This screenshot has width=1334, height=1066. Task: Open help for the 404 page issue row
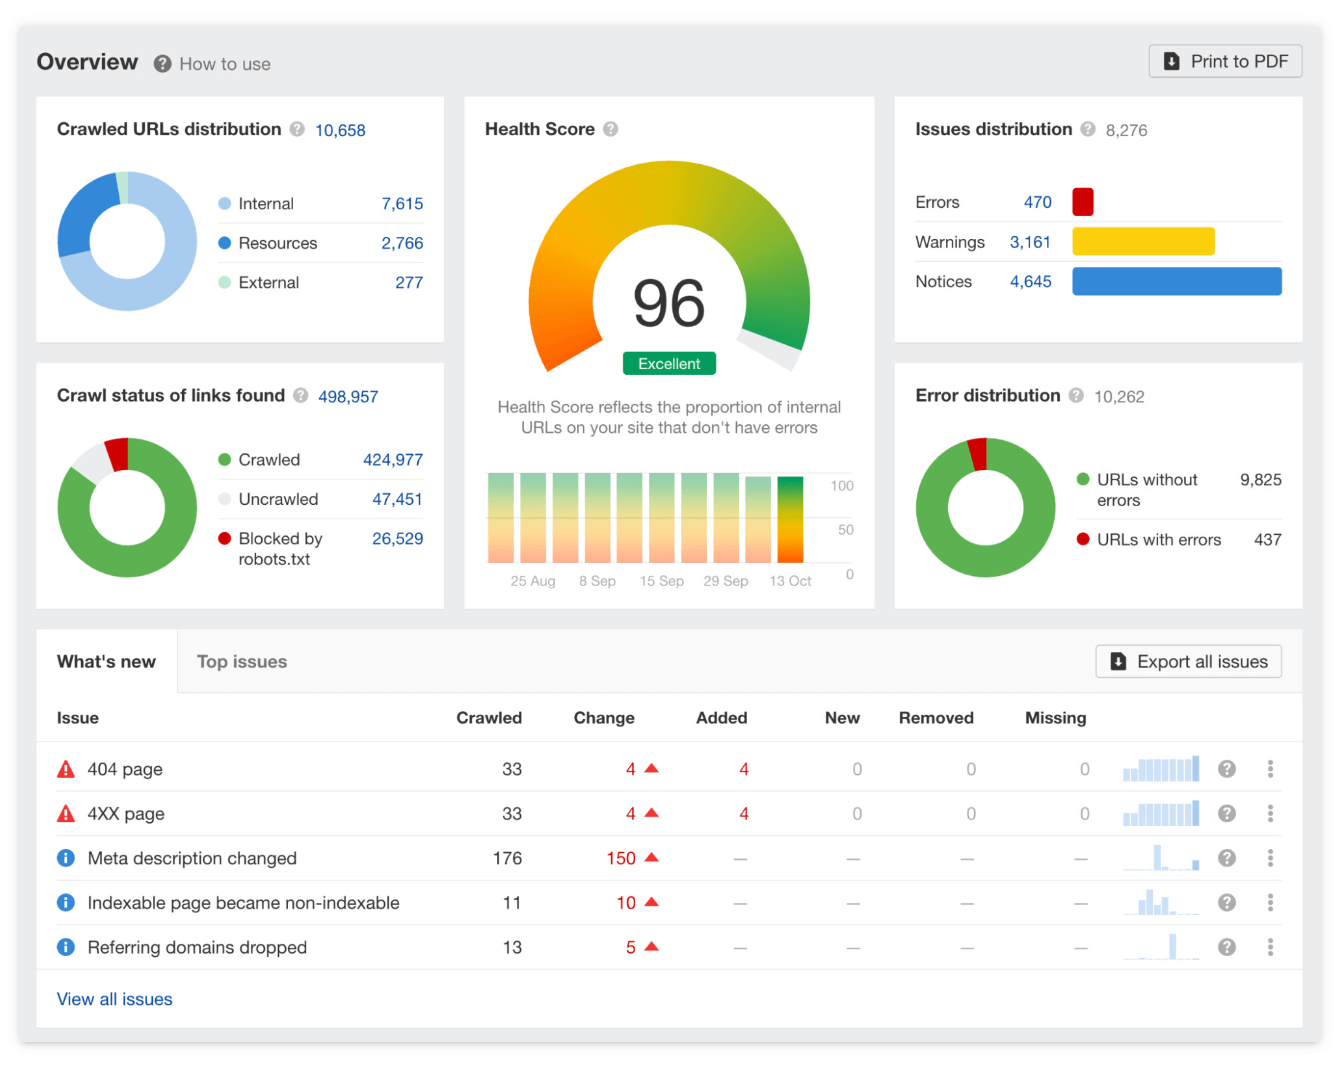tap(1227, 769)
